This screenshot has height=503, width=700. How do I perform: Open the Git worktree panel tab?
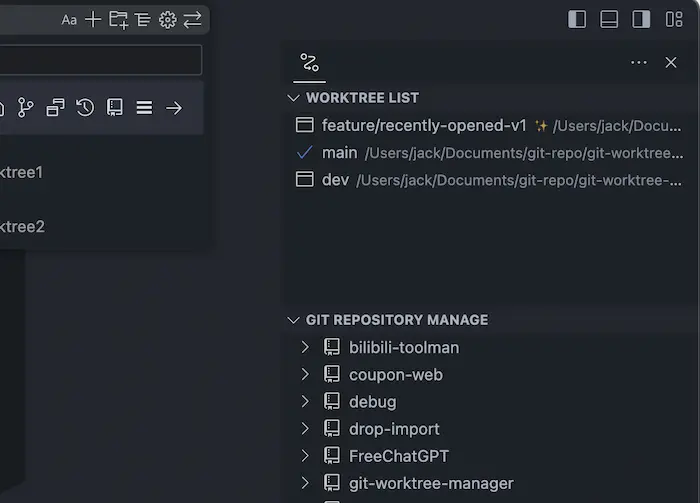click(x=309, y=63)
